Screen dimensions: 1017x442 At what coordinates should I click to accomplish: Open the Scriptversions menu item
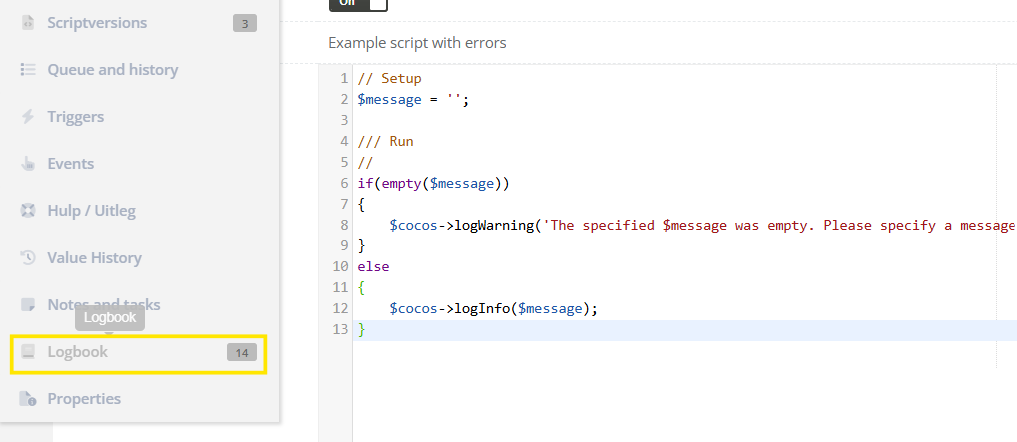pos(97,22)
